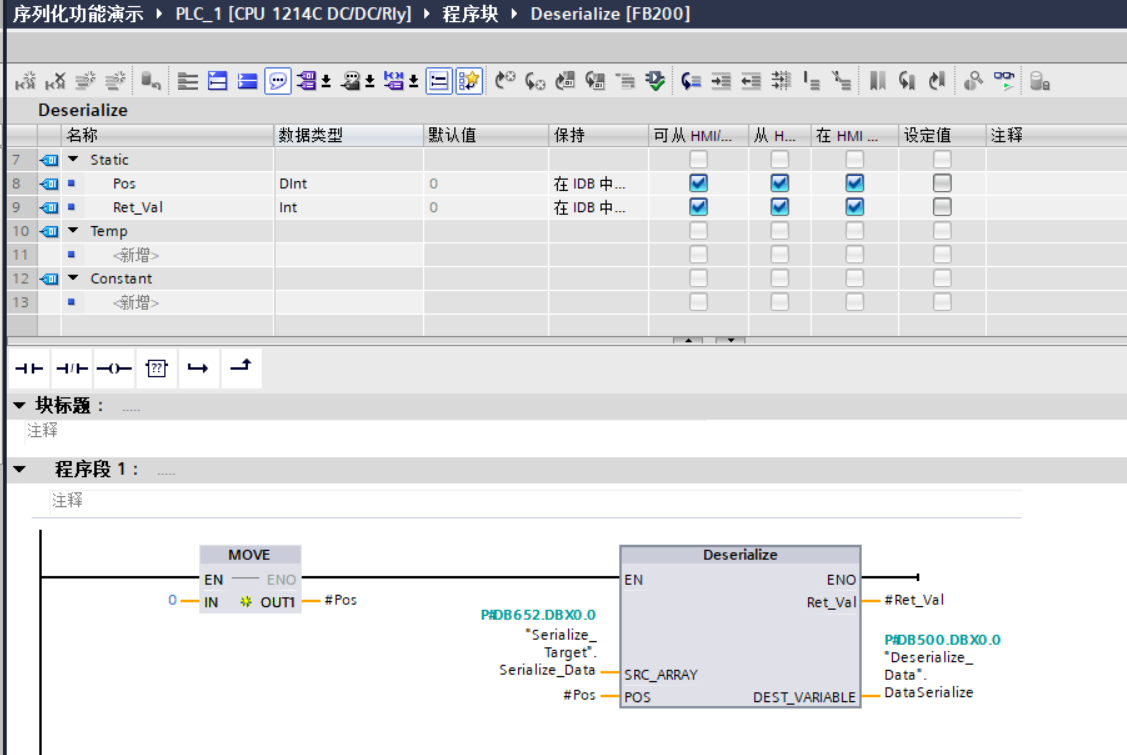Uncheck HMI visible checkbox for Pos
The width and height of the screenshot is (1127, 755).
click(x=854, y=183)
